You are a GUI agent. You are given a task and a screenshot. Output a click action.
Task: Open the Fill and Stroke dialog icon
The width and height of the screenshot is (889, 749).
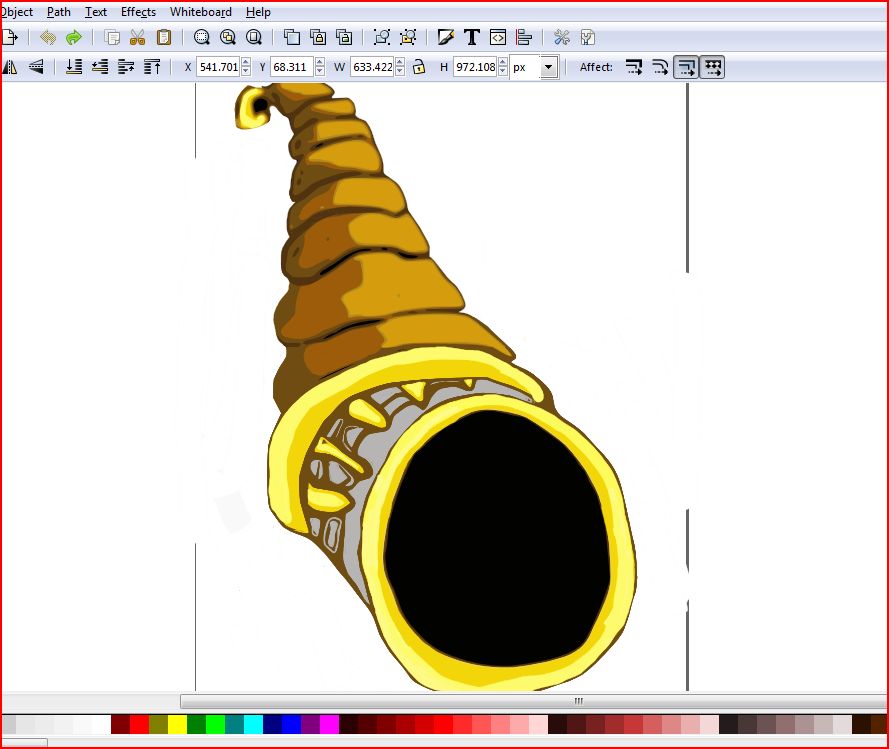[446, 38]
